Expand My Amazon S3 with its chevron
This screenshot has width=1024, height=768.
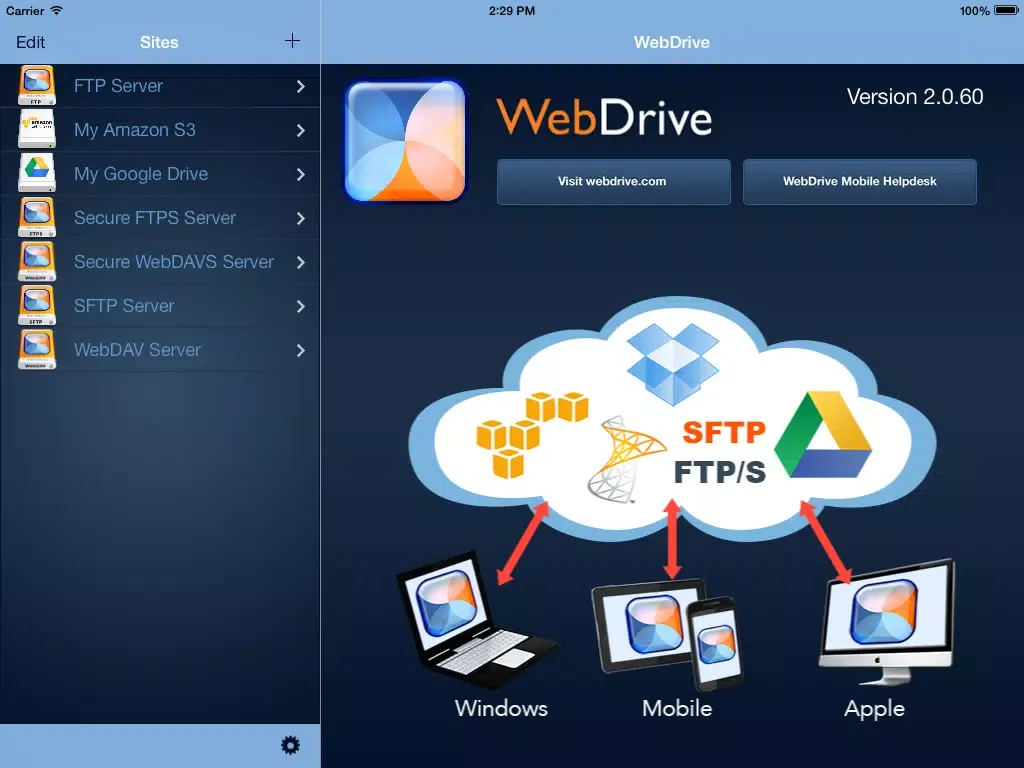[300, 130]
